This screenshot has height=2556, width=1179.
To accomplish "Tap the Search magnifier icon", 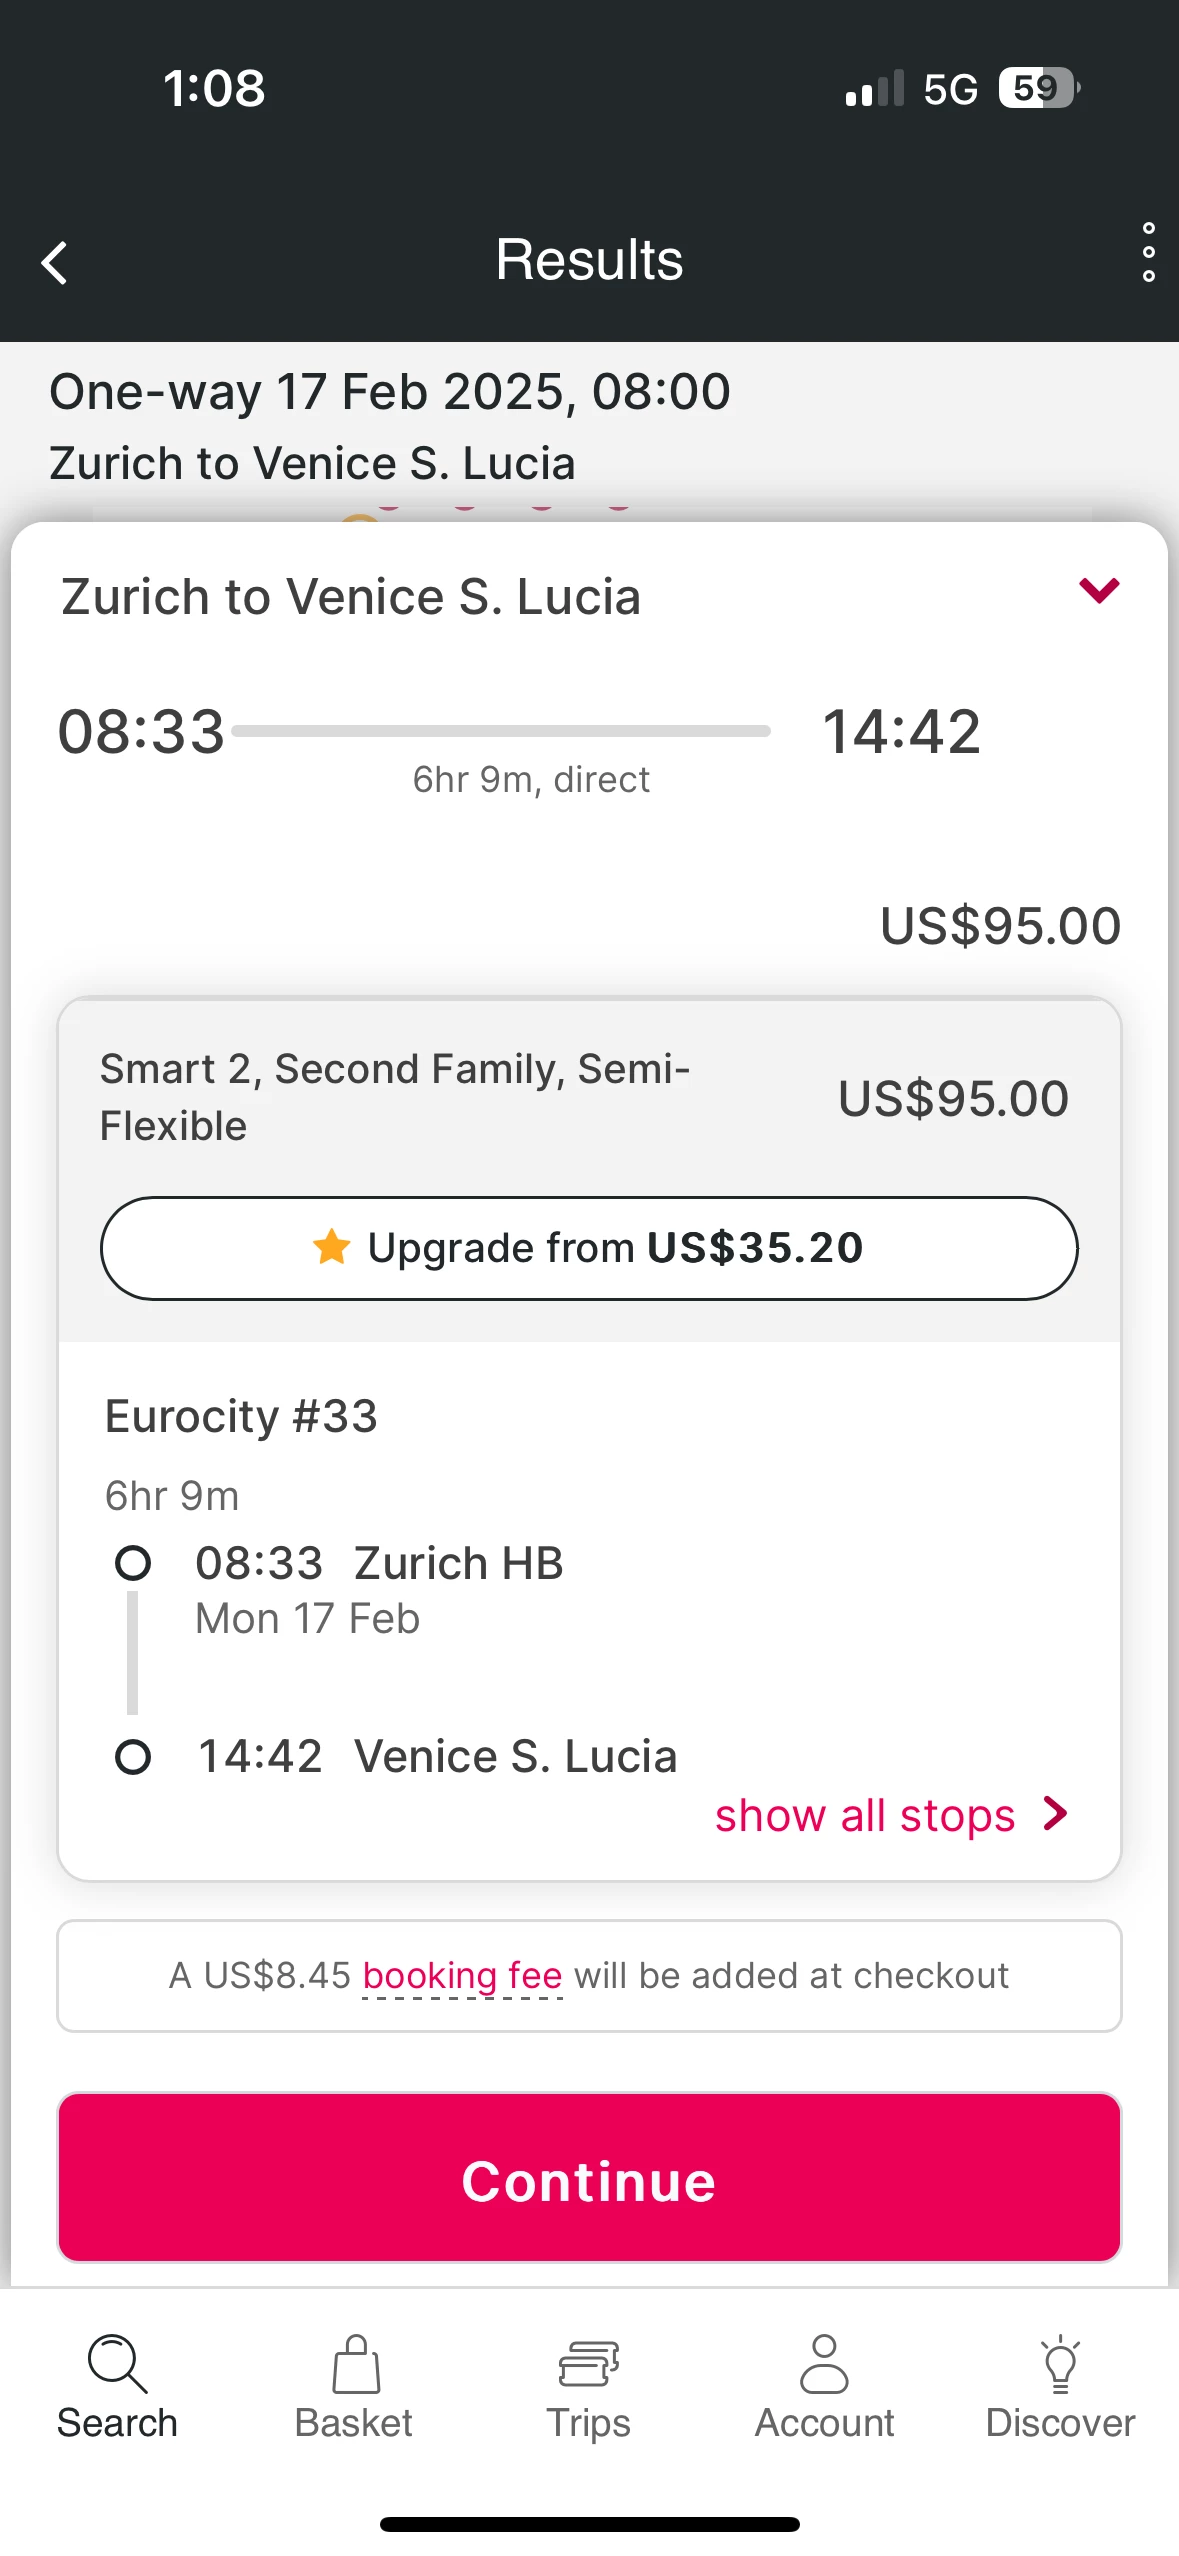I will click(x=117, y=2364).
